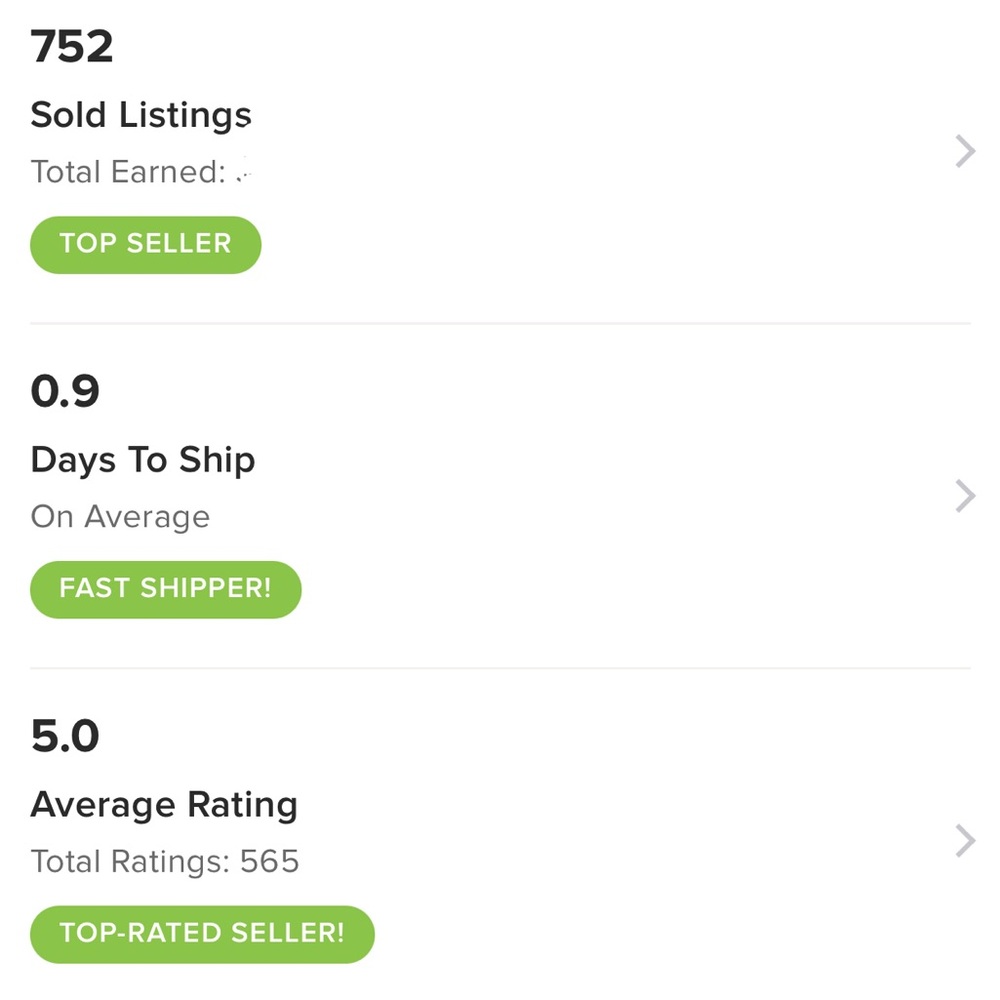Expand the Days To Ship section chevron
1000x1000 pixels.
click(963, 495)
